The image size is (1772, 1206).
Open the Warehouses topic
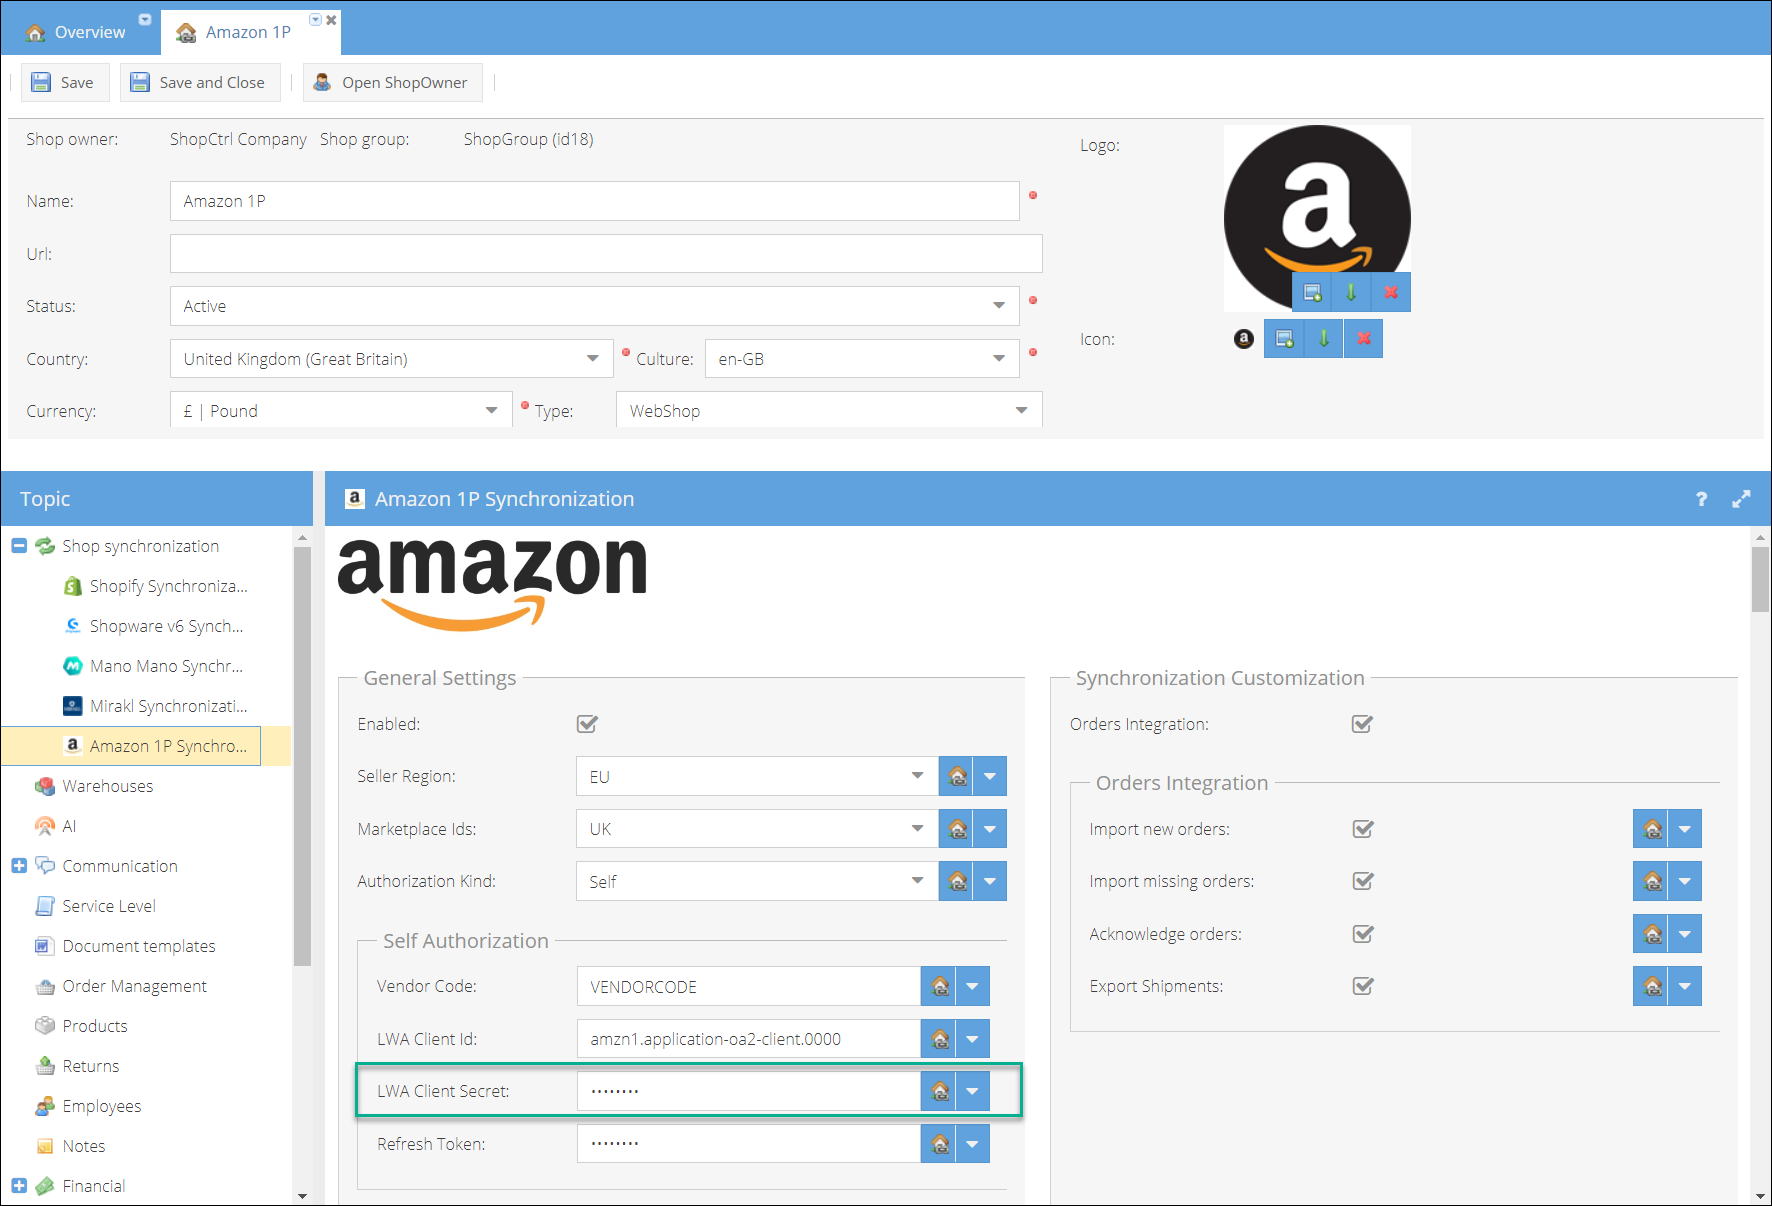[107, 786]
